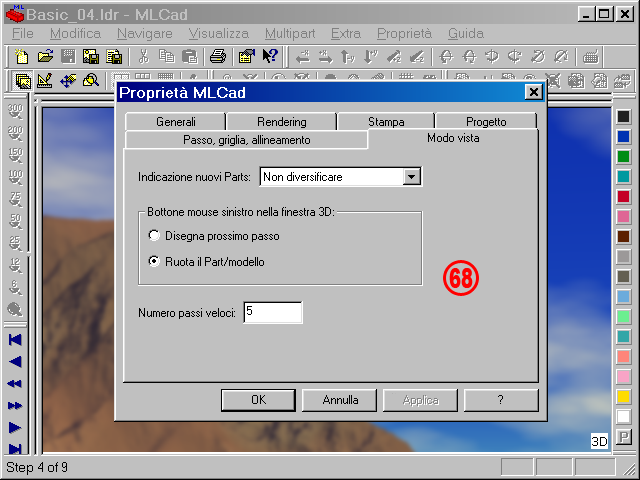Select 'Disegna prossimo passo' radio button
This screenshot has height=480, width=640.
(x=154, y=236)
